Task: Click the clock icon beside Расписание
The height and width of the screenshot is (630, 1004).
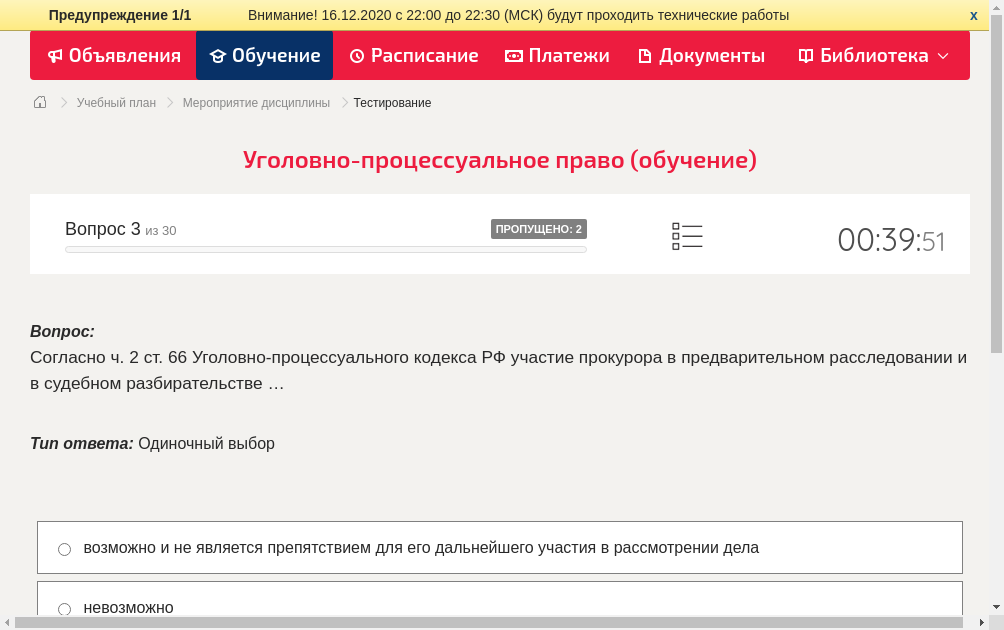Action: coord(357,56)
